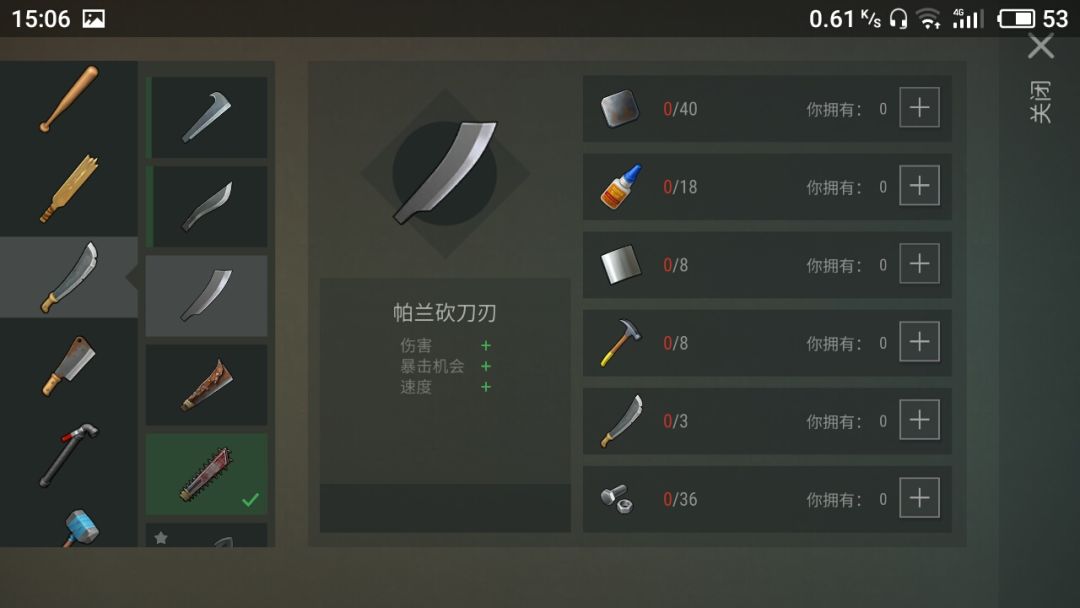
Task: Choose the second curved blade modification
Action: (x=207, y=207)
